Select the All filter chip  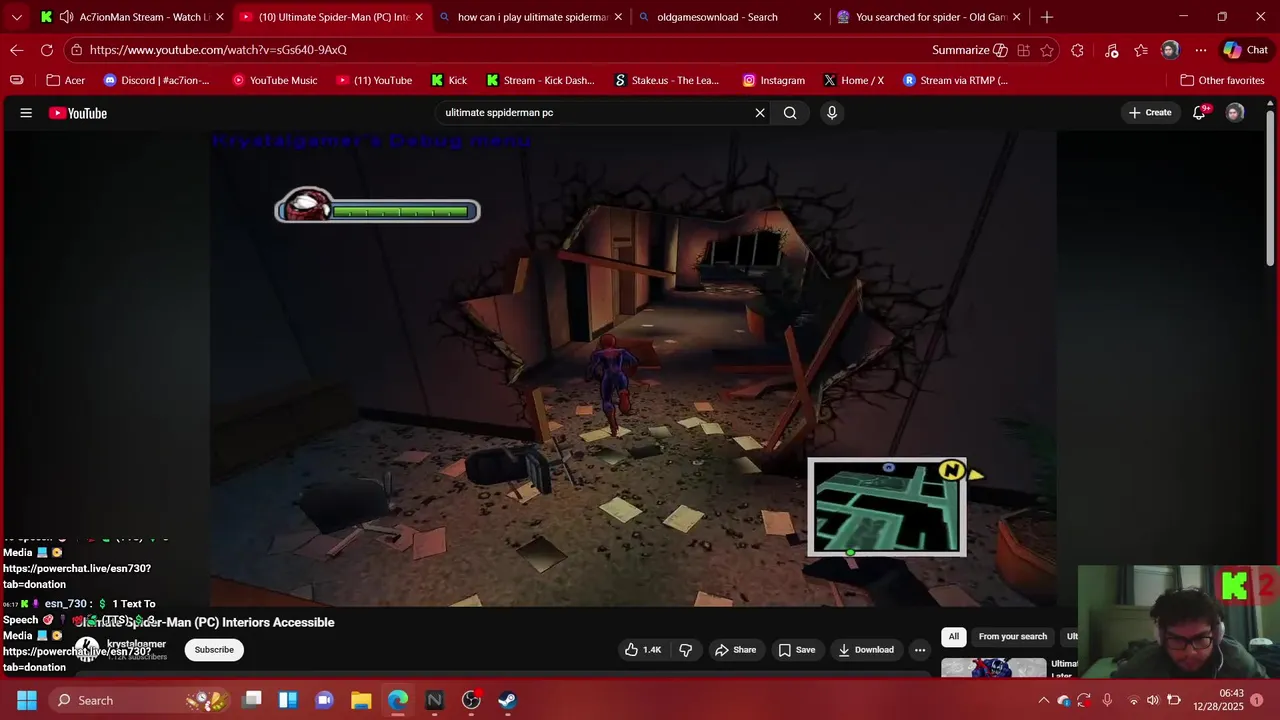(954, 637)
